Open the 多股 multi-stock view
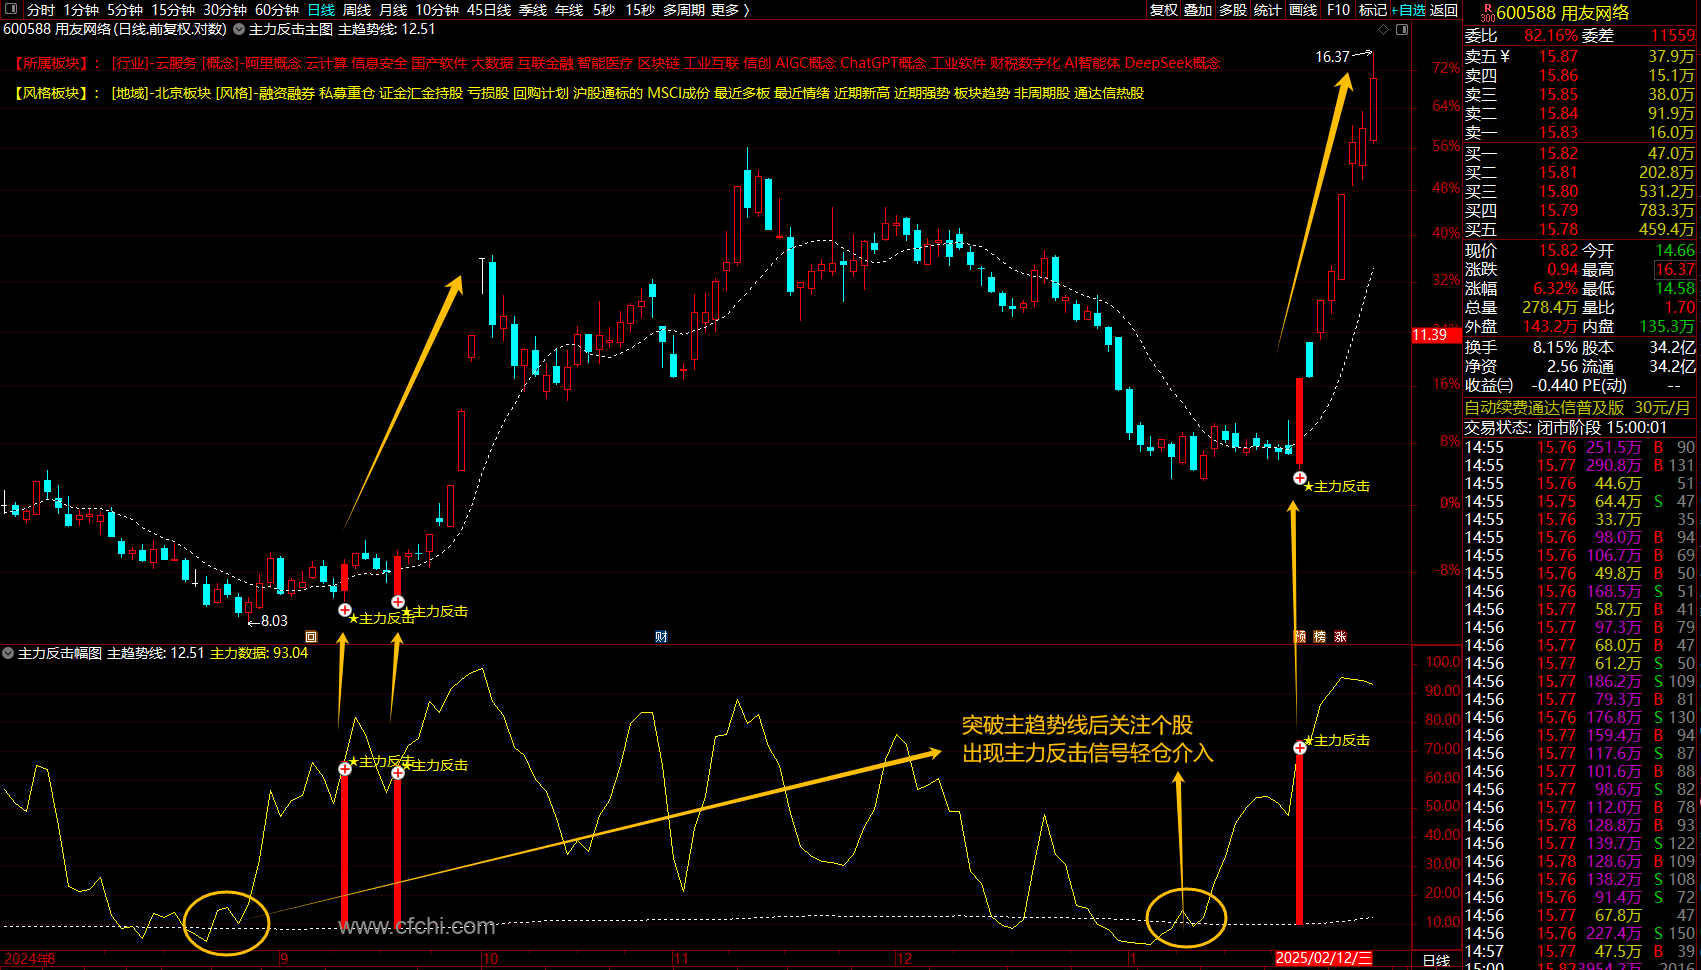This screenshot has height=970, width=1701. point(1233,10)
